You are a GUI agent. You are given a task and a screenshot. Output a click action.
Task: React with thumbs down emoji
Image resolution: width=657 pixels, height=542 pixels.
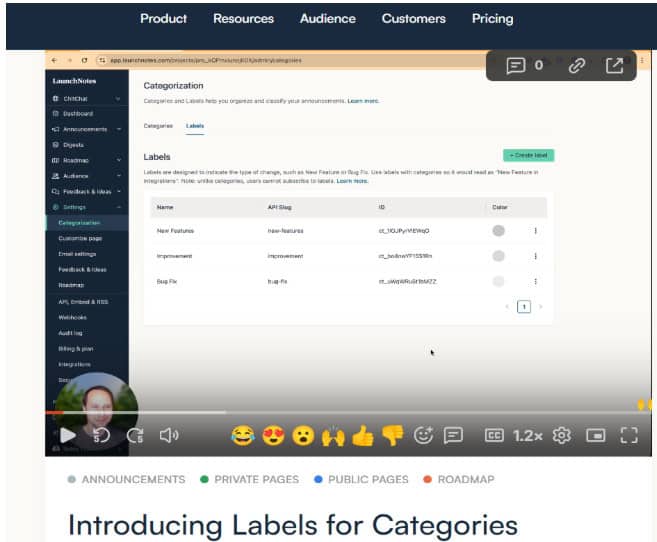pyautogui.click(x=393, y=436)
